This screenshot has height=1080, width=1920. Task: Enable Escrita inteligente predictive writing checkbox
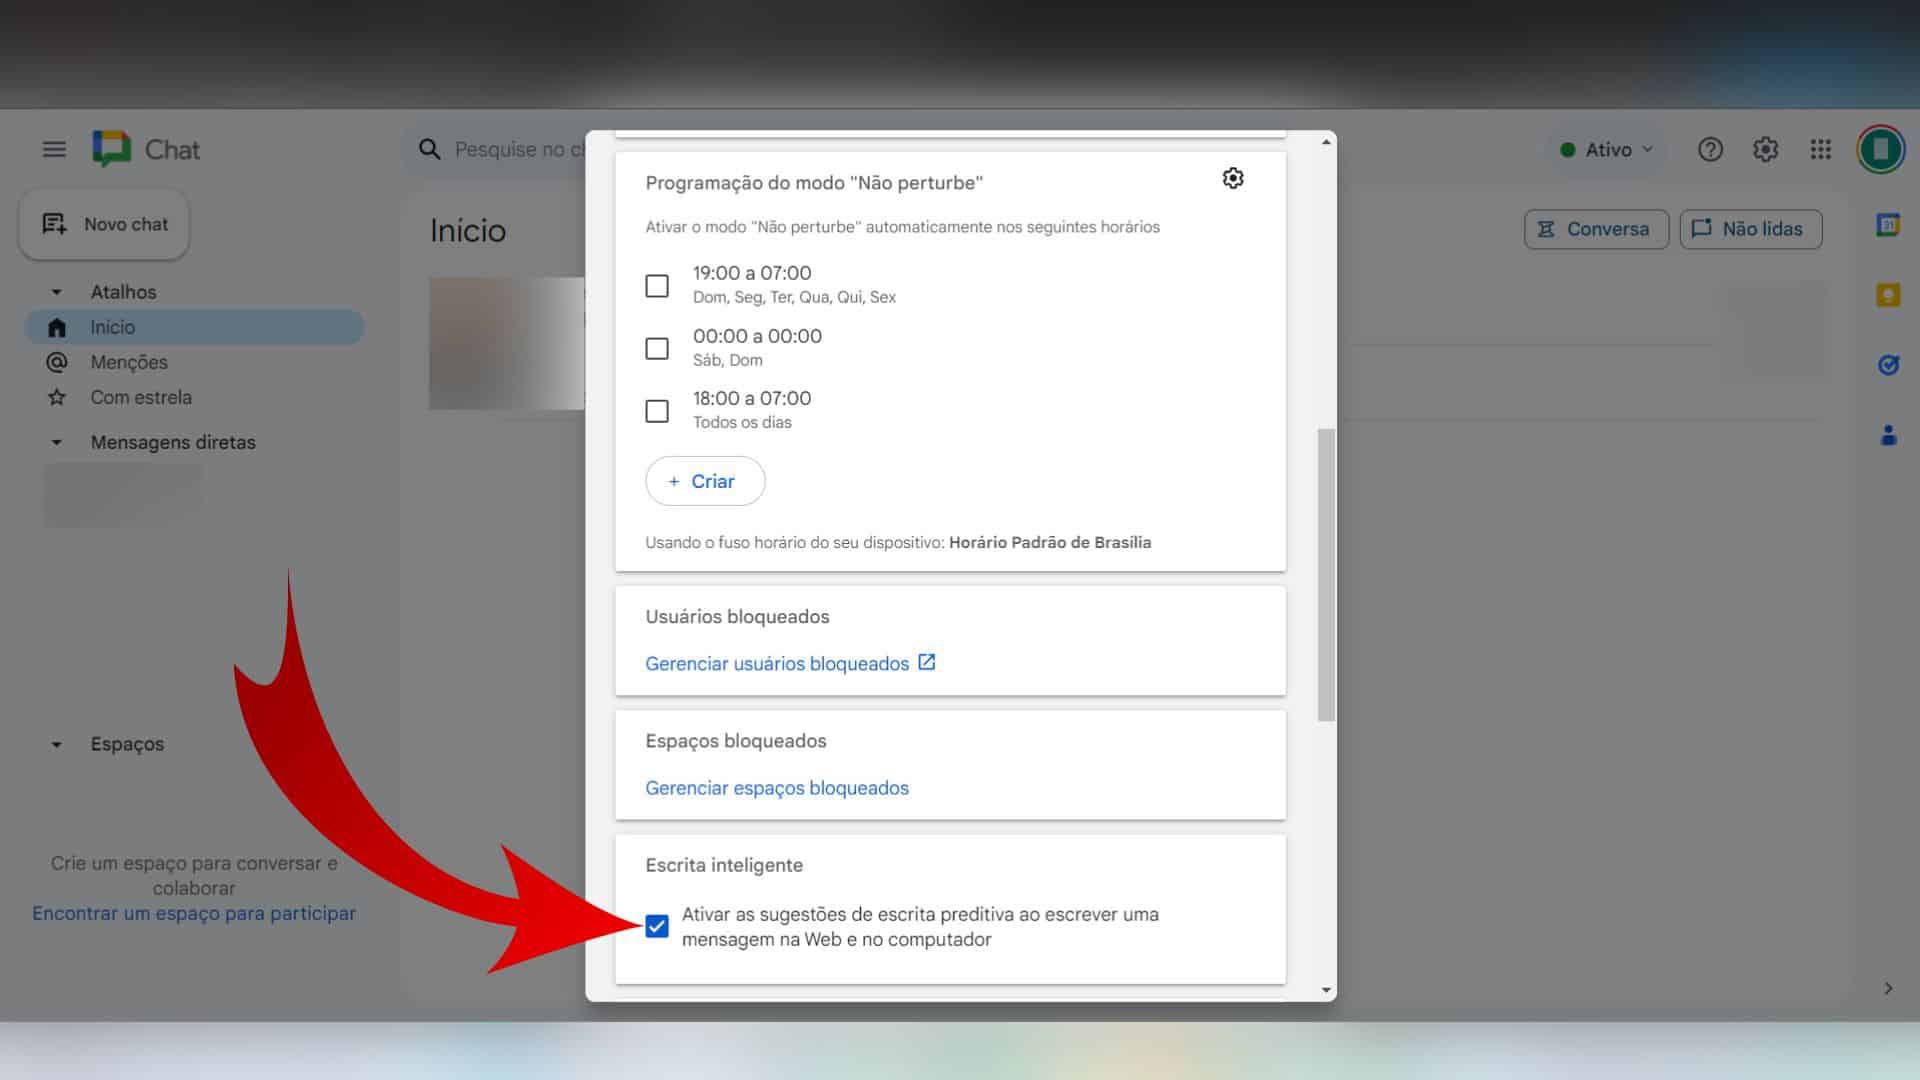[x=657, y=926]
